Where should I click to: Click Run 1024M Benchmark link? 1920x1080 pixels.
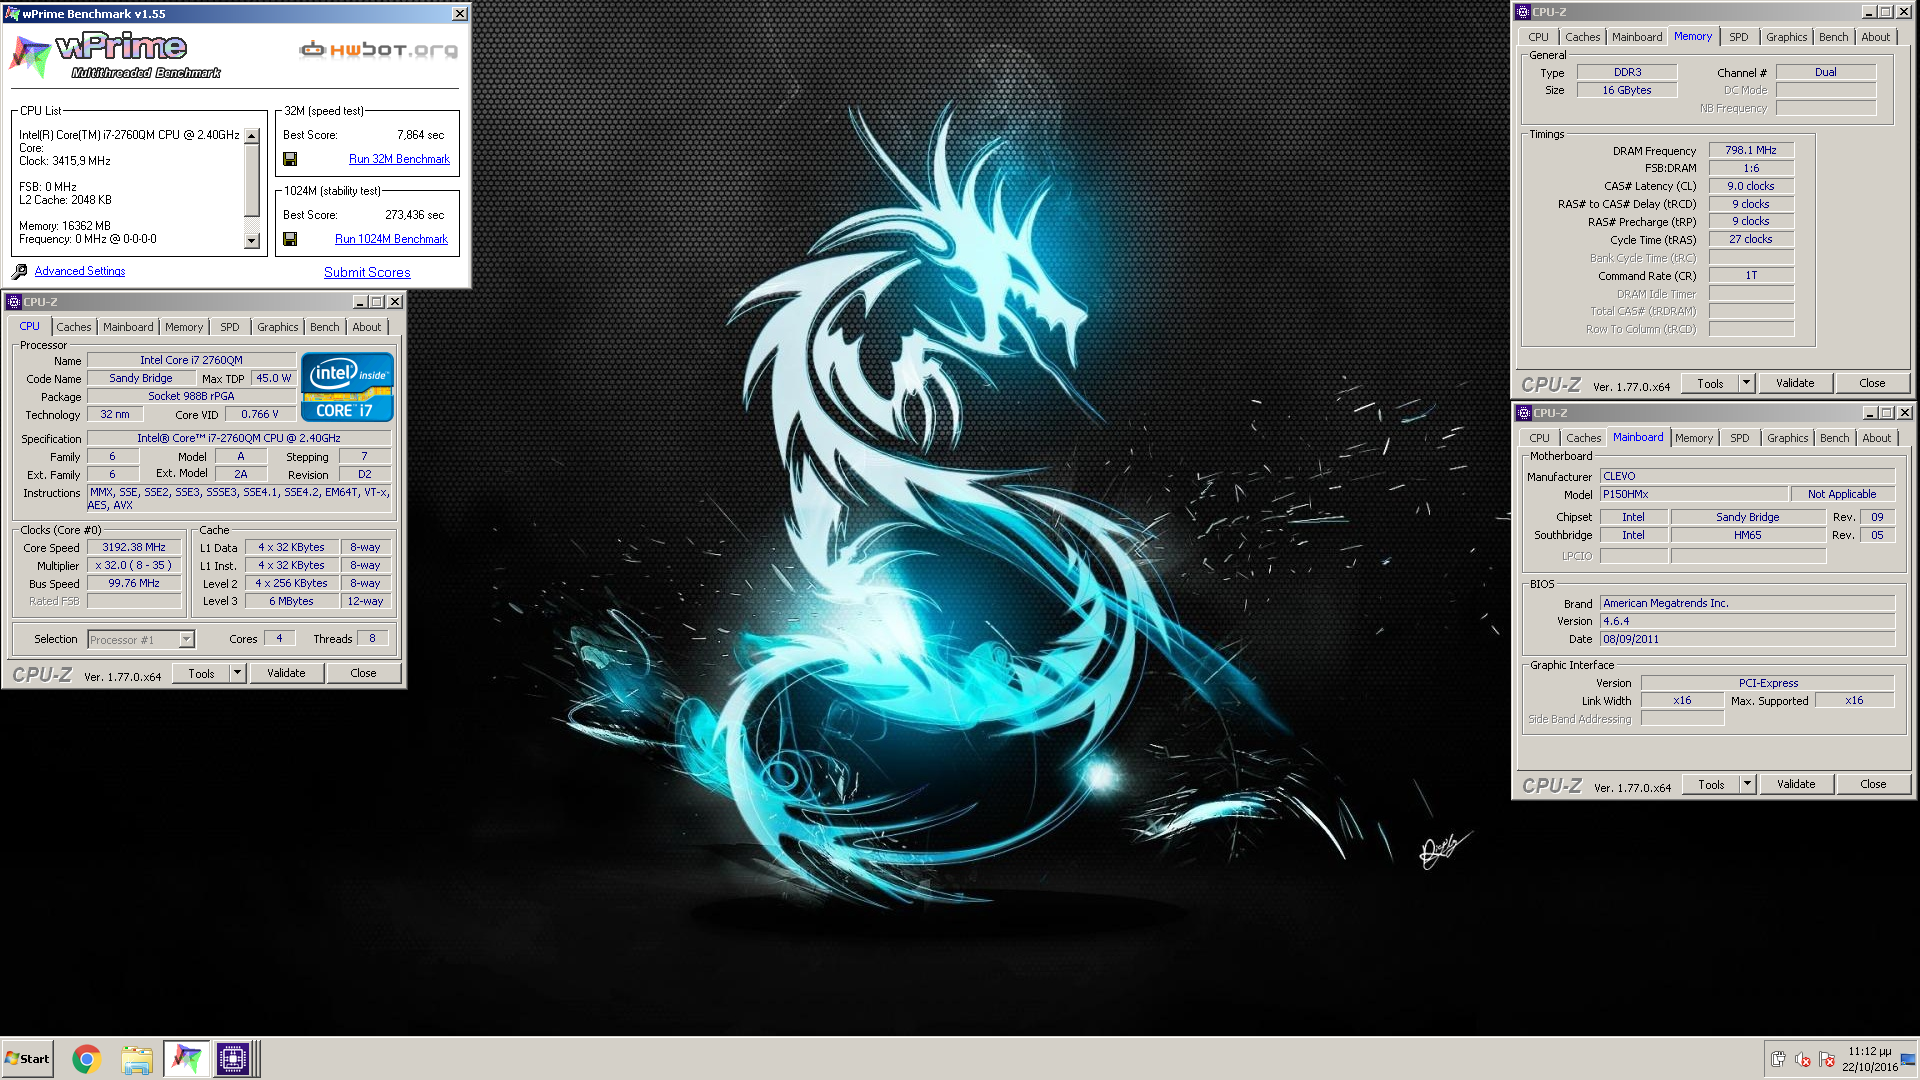point(391,239)
